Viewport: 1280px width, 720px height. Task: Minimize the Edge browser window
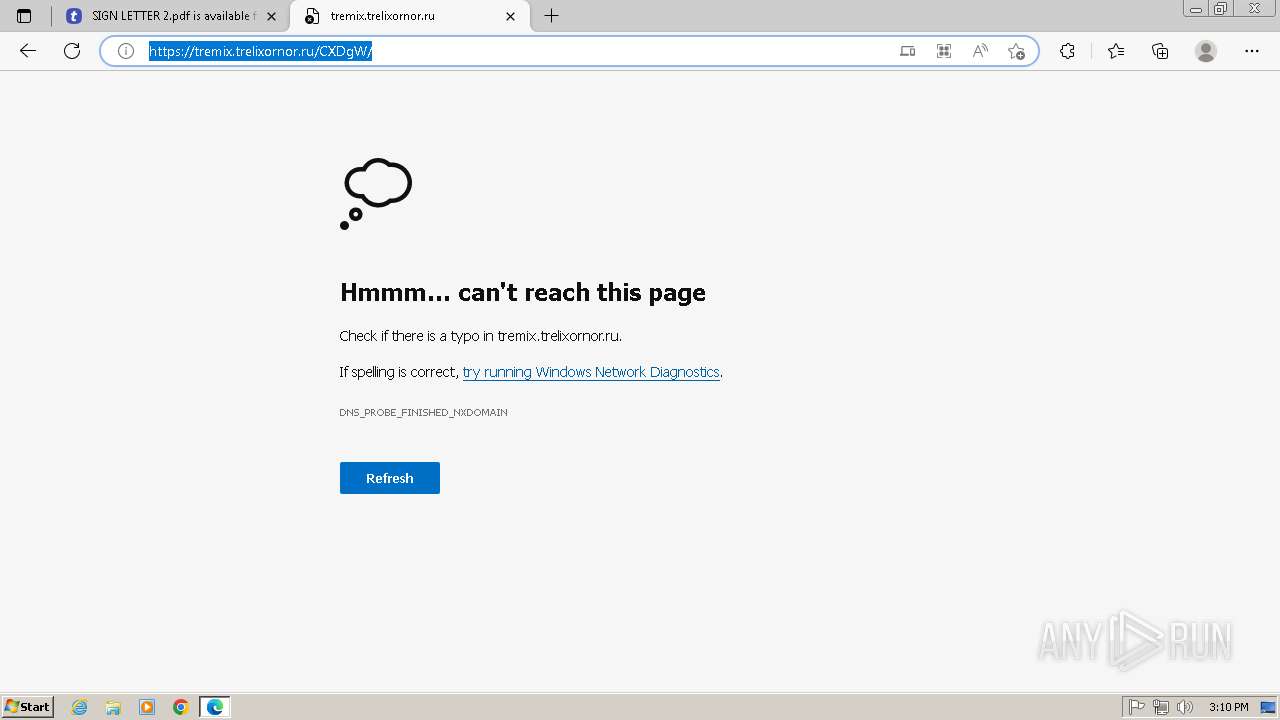(1195, 9)
